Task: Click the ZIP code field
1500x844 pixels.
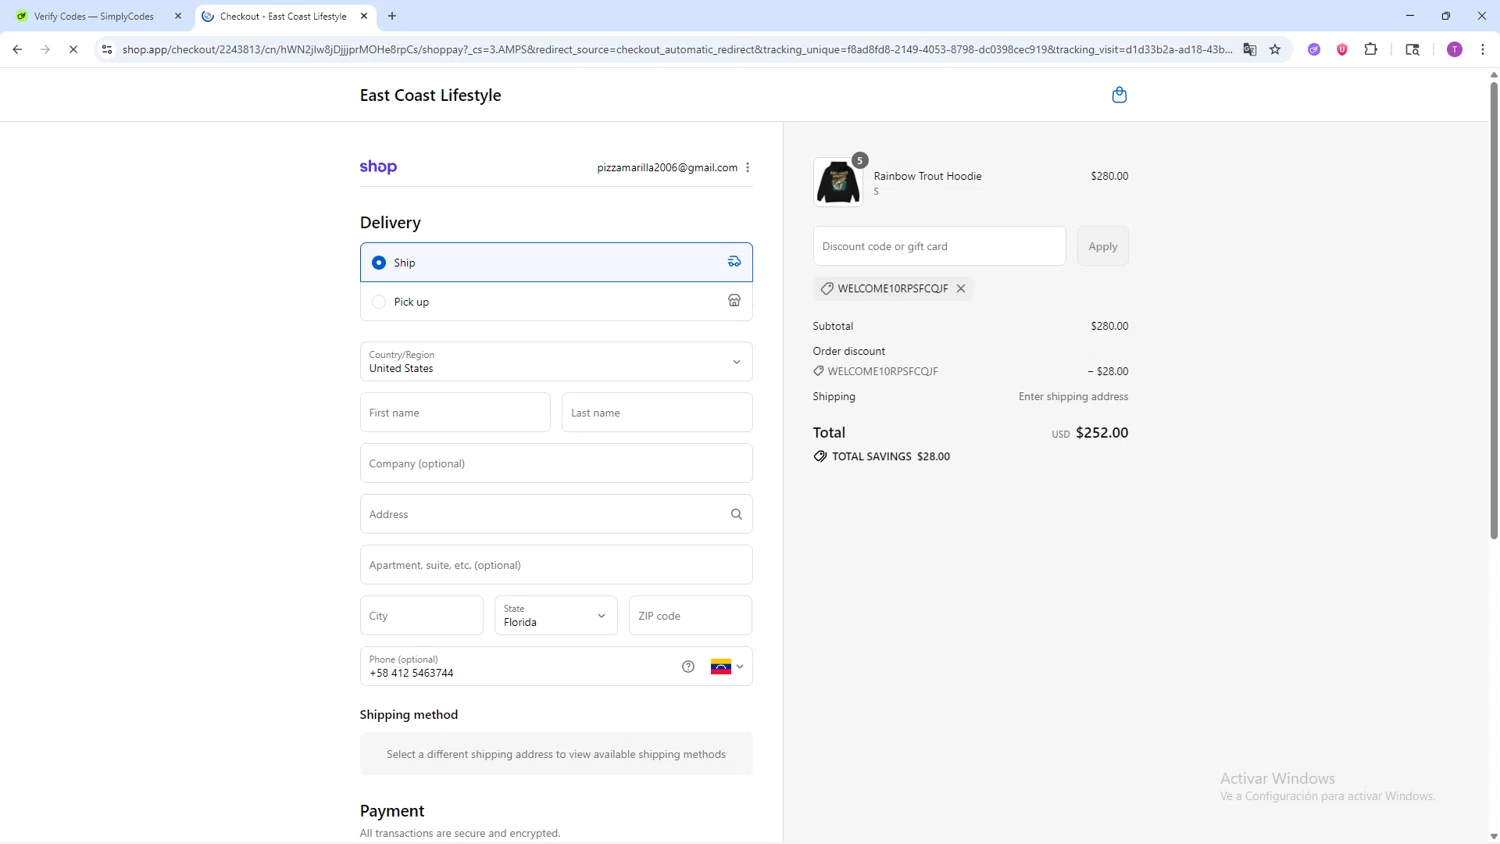Action: [x=691, y=616]
